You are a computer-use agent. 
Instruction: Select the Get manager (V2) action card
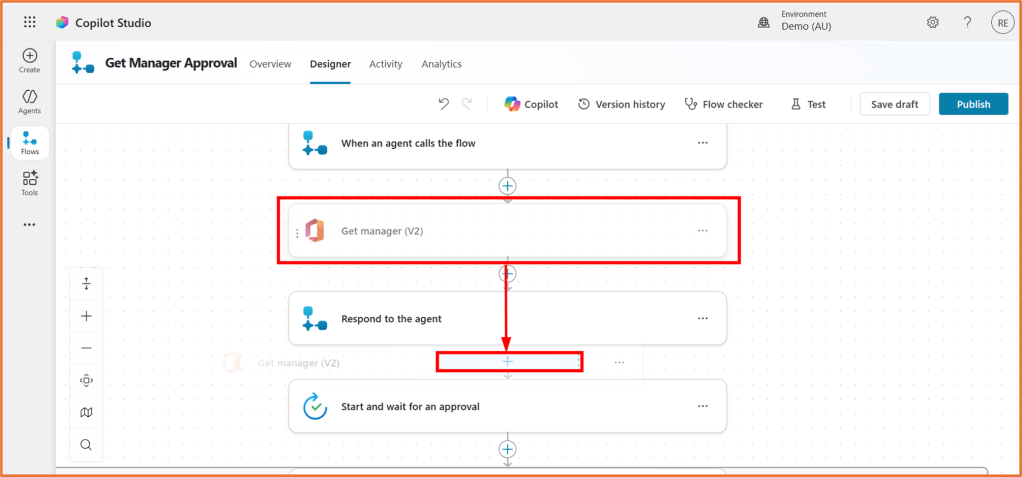coord(507,231)
